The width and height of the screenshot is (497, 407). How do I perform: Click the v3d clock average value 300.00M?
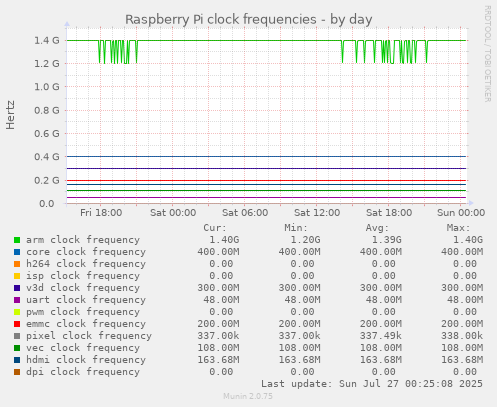tap(381, 288)
